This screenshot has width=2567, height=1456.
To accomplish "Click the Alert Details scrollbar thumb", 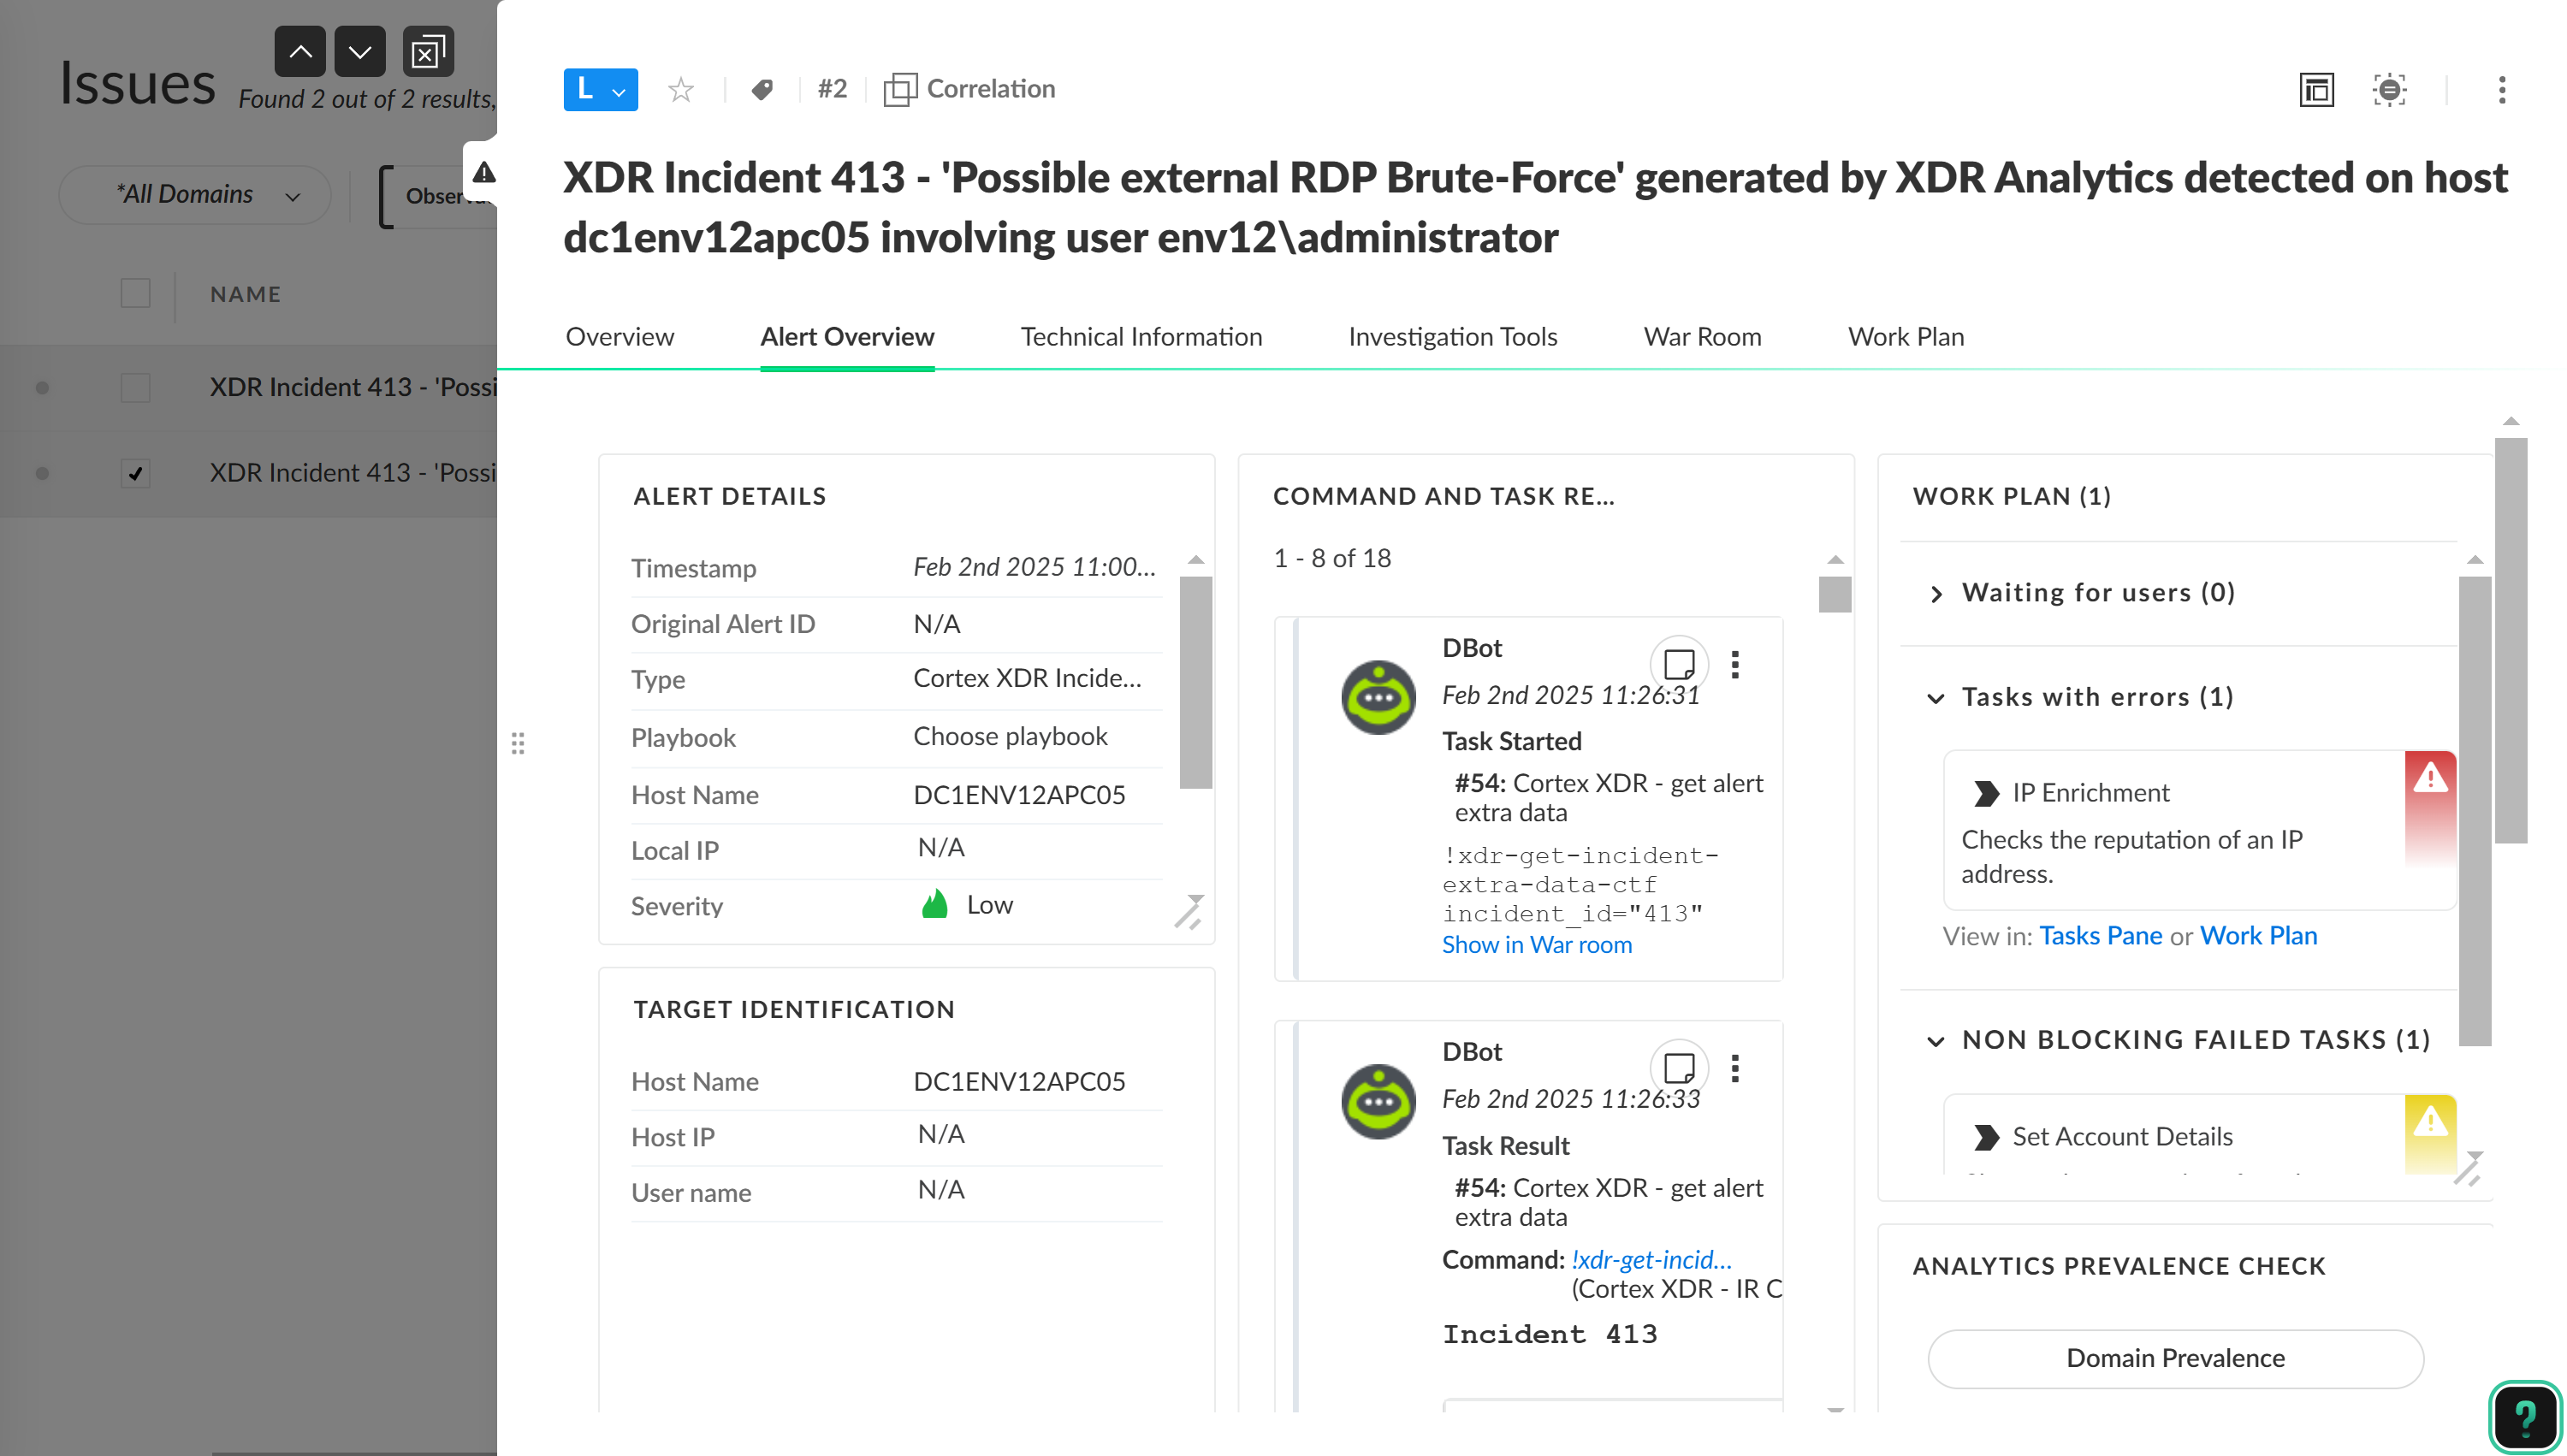I will pyautogui.click(x=1196, y=682).
